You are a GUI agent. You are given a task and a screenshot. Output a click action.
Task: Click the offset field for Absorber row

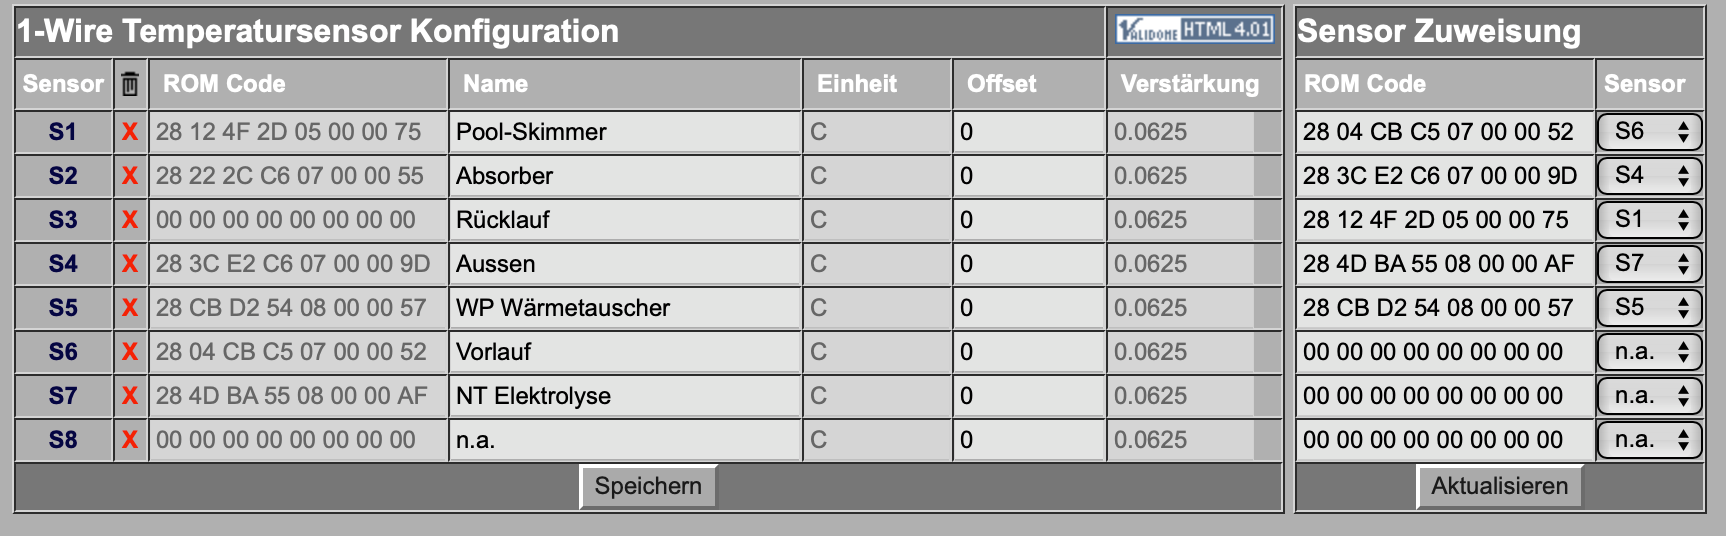[x=1028, y=176]
